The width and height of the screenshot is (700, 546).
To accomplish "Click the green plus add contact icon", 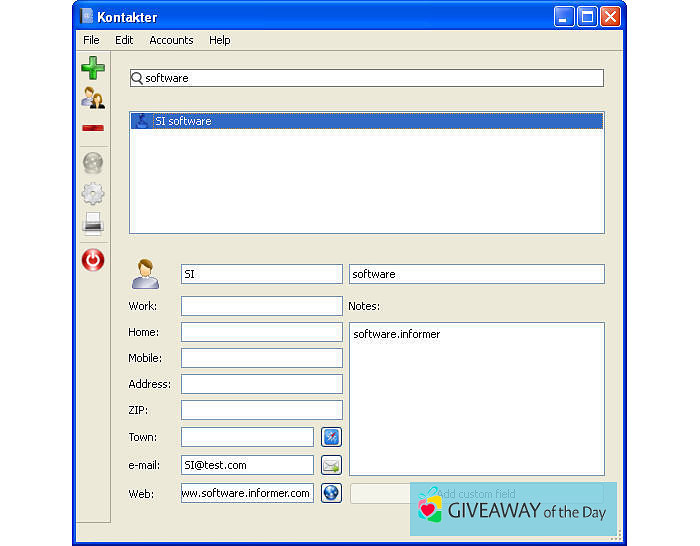I will tap(93, 68).
